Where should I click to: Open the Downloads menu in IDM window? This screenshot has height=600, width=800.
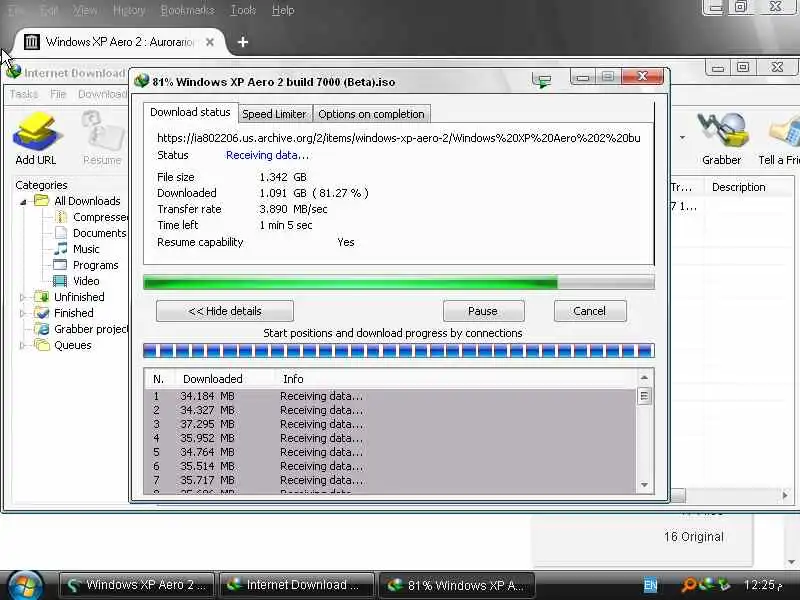102,94
